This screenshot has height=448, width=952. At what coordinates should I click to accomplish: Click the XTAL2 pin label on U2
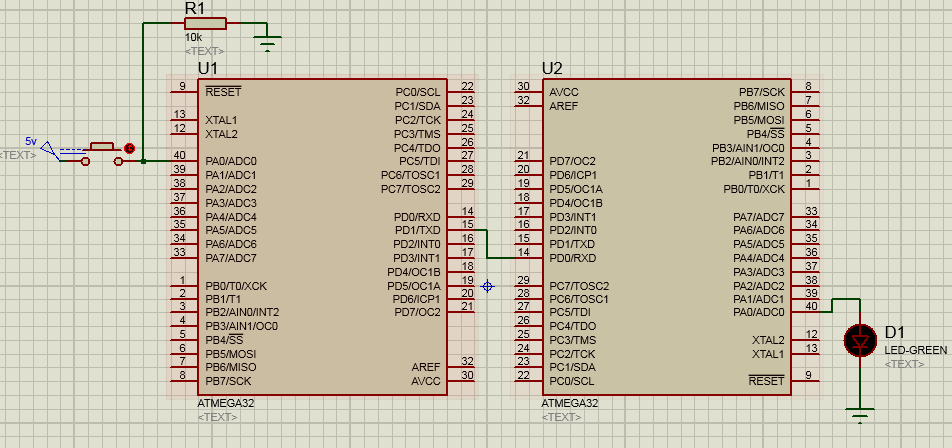(x=768, y=340)
